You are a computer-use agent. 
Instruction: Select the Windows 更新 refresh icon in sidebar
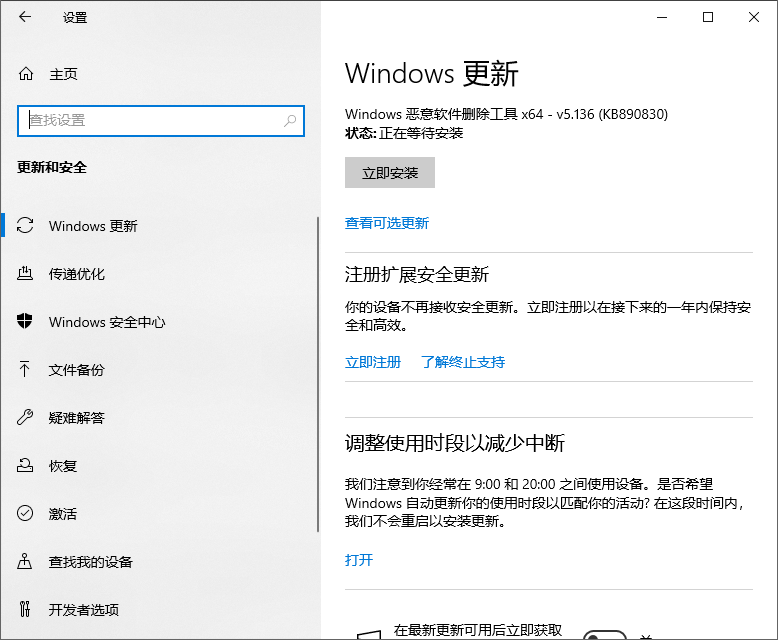tap(25, 225)
